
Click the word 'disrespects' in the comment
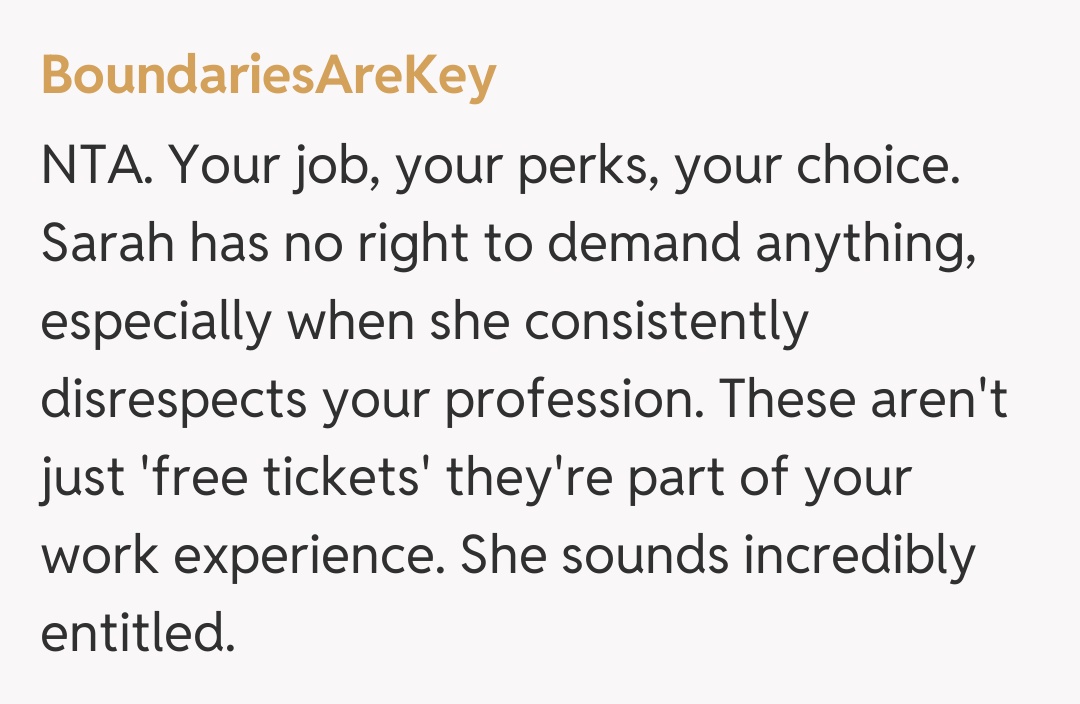pos(174,399)
